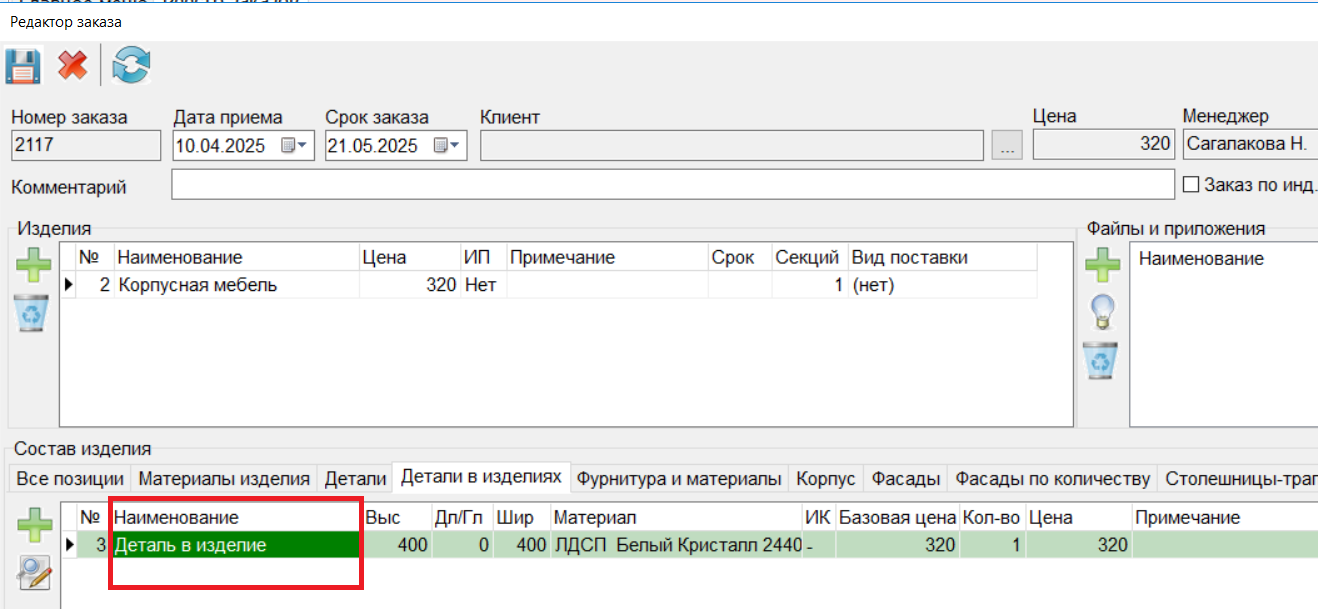The height and width of the screenshot is (609, 1318).
Task: Click the Комментарий text field
Action: pyautogui.click(x=672, y=185)
